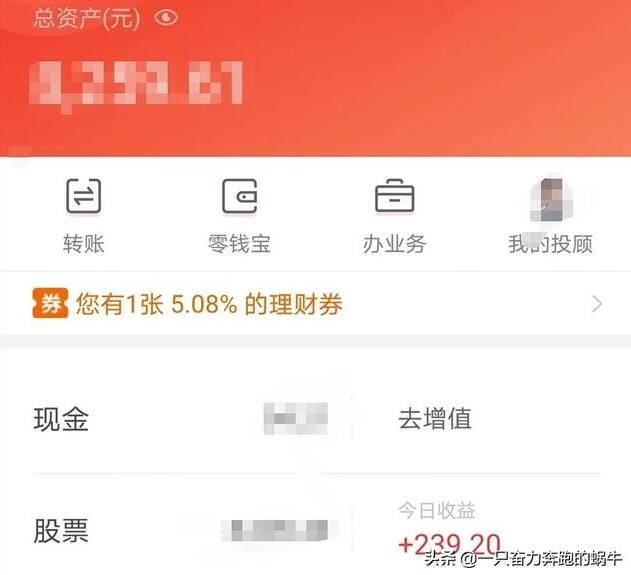Tap the orange 券 coupon badge

50,303
